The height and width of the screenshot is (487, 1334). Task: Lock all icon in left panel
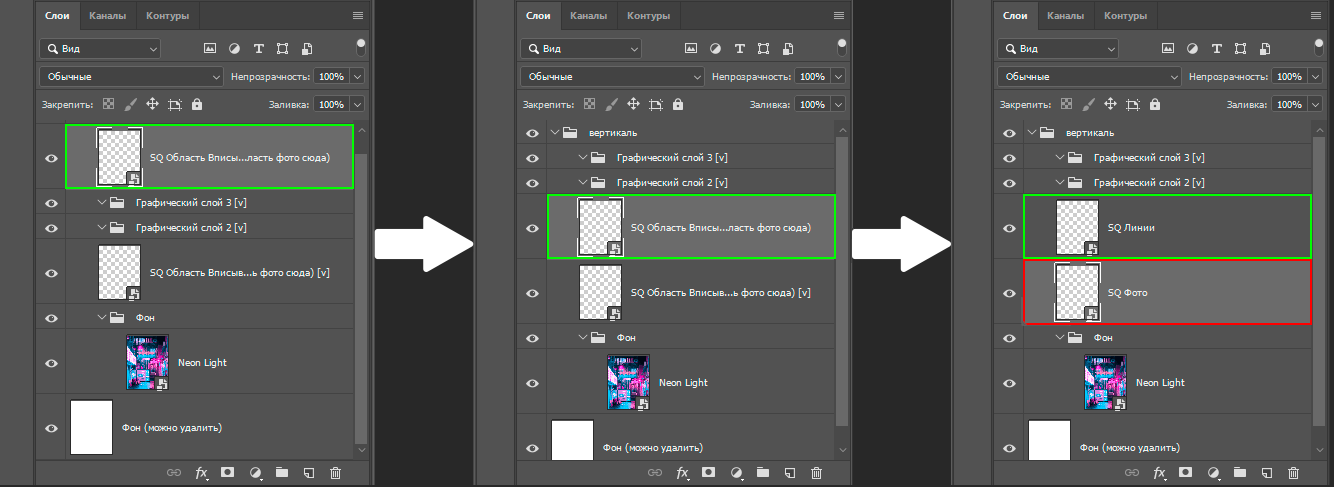197,104
